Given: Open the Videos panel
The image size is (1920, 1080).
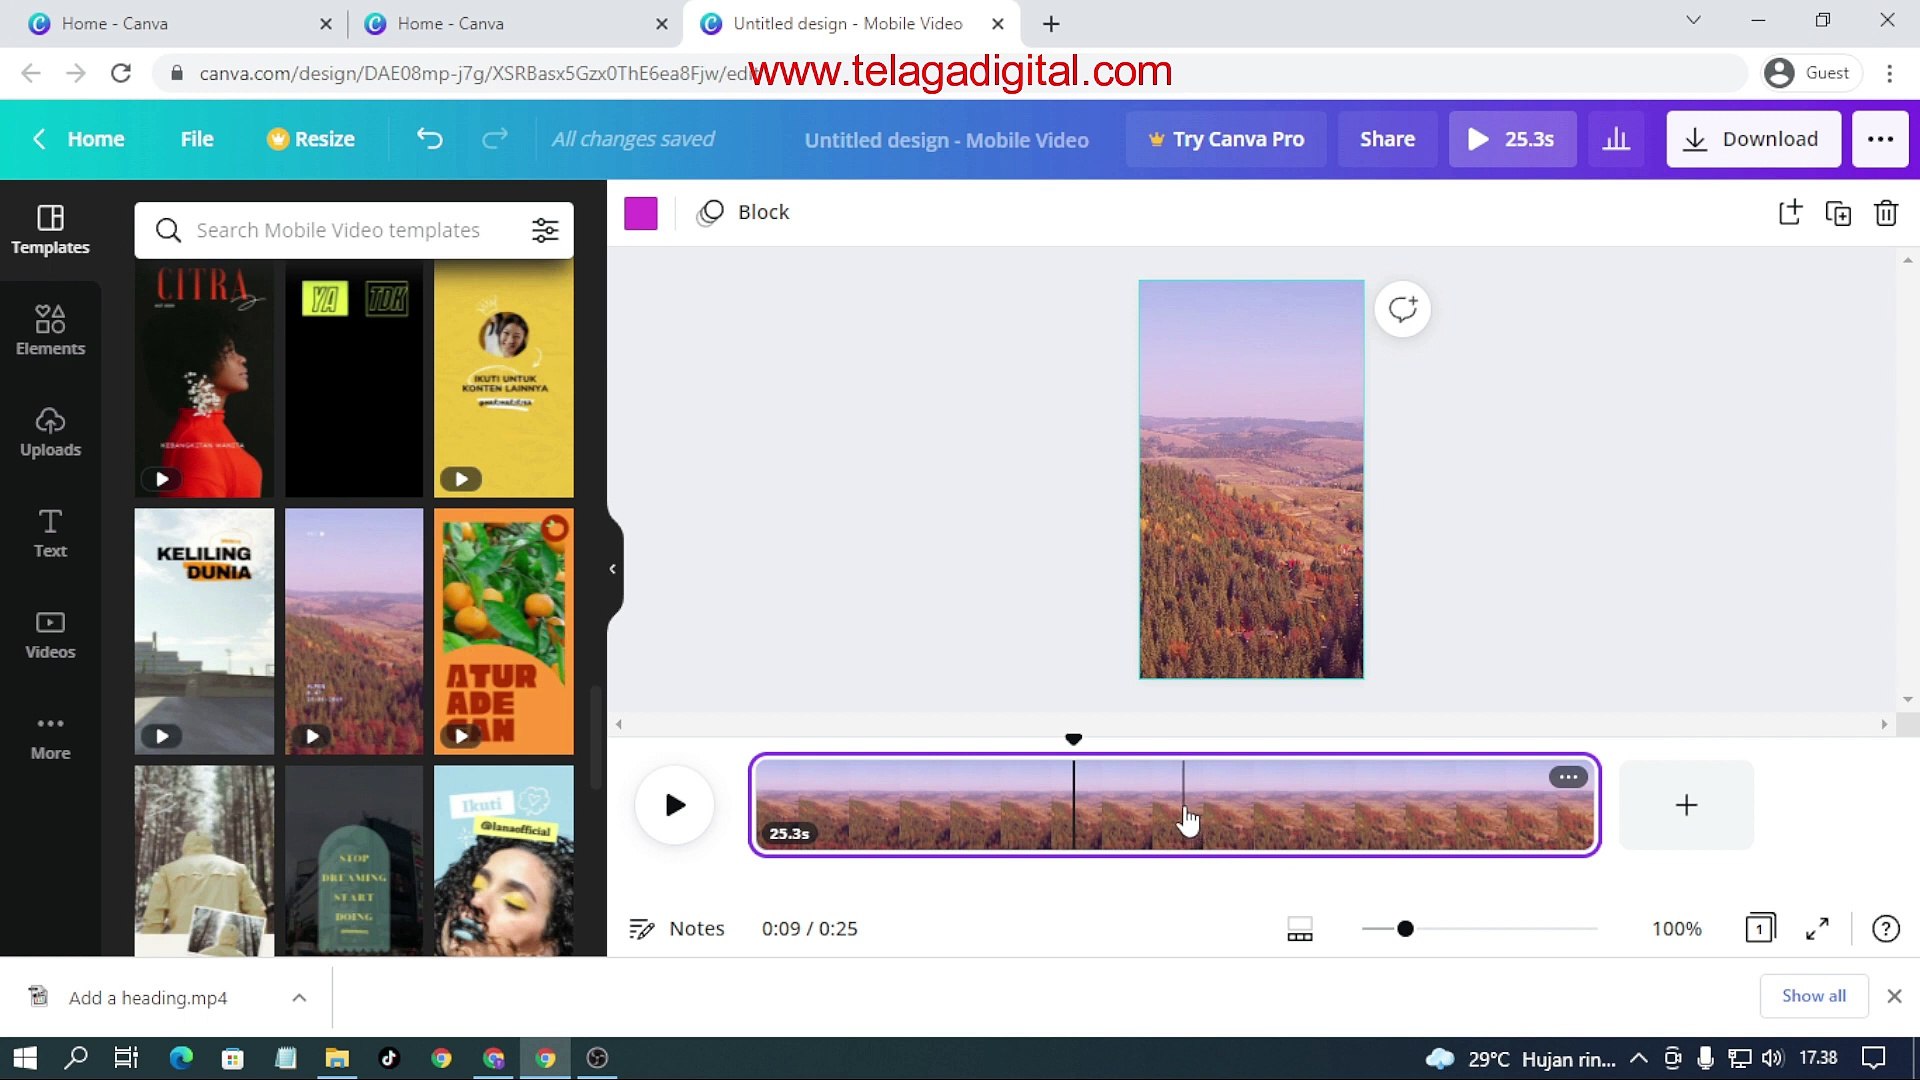Looking at the screenshot, I should click(x=50, y=633).
